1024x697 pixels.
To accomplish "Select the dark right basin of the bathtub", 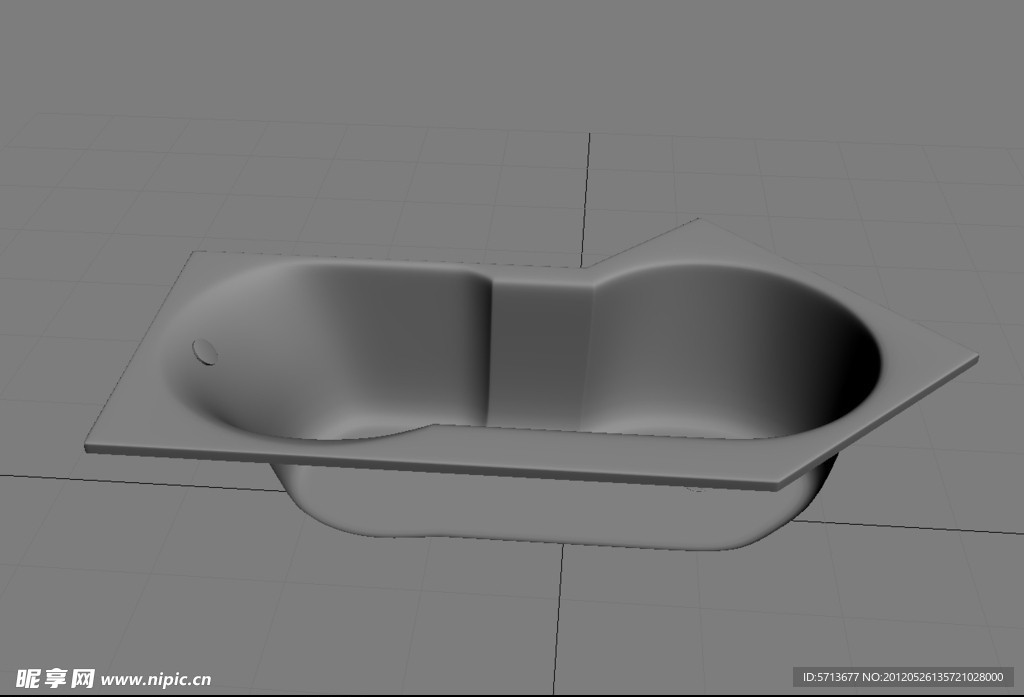I will pos(760,350).
